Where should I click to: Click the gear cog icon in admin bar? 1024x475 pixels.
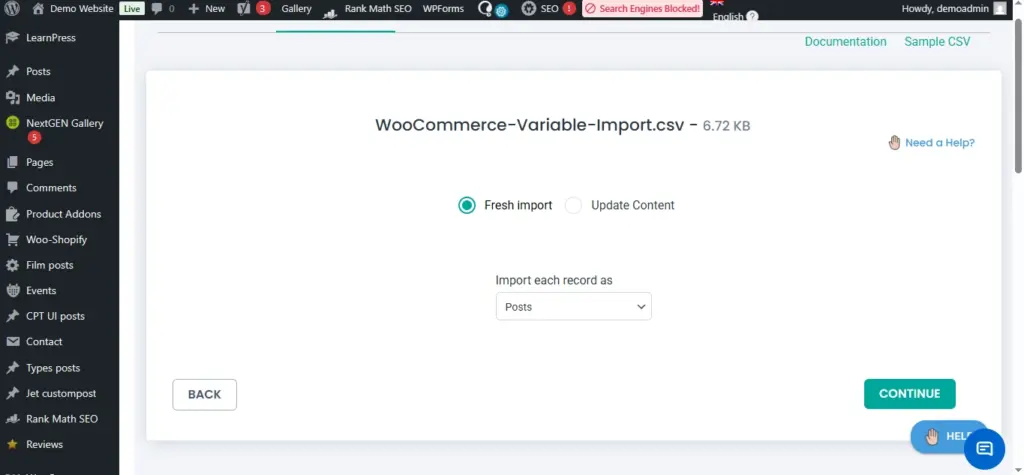tap(502, 12)
